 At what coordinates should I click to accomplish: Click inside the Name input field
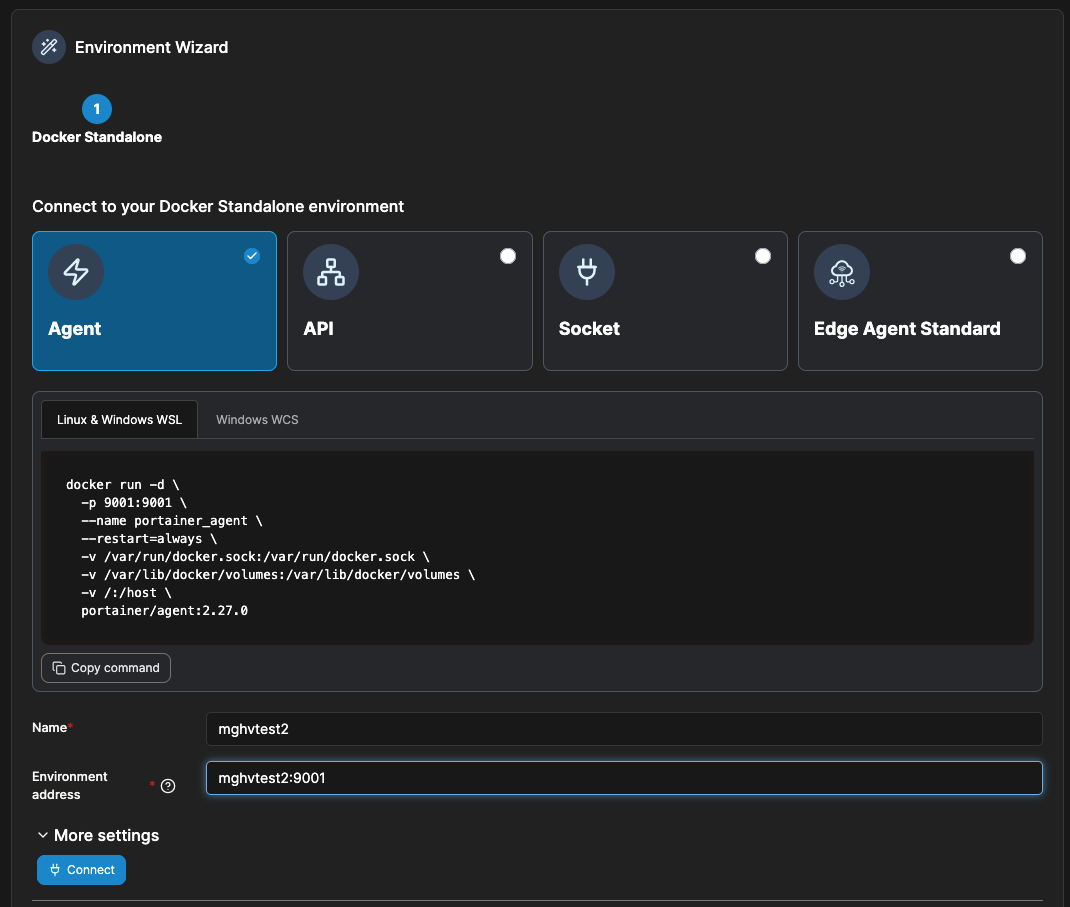(623, 729)
